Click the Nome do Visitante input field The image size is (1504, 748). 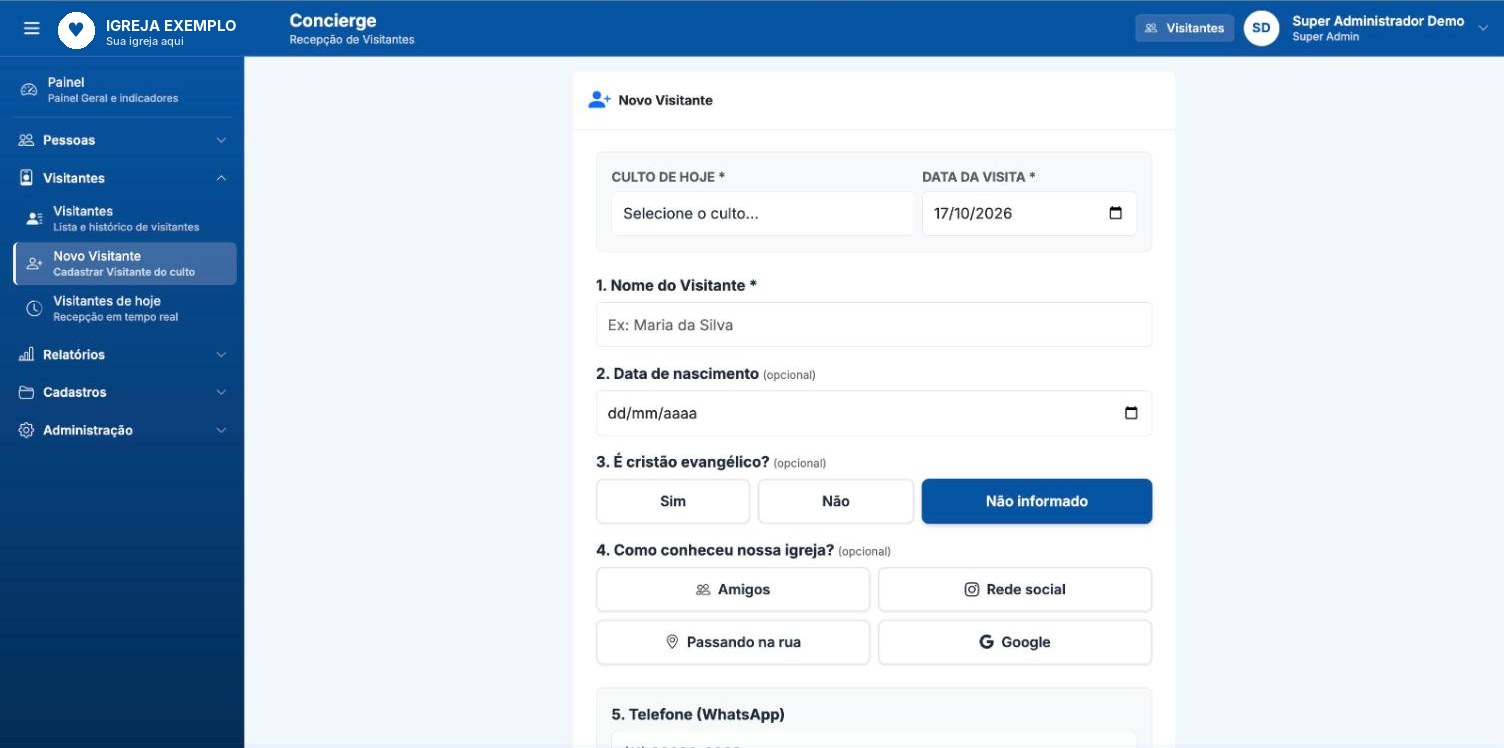(x=874, y=325)
